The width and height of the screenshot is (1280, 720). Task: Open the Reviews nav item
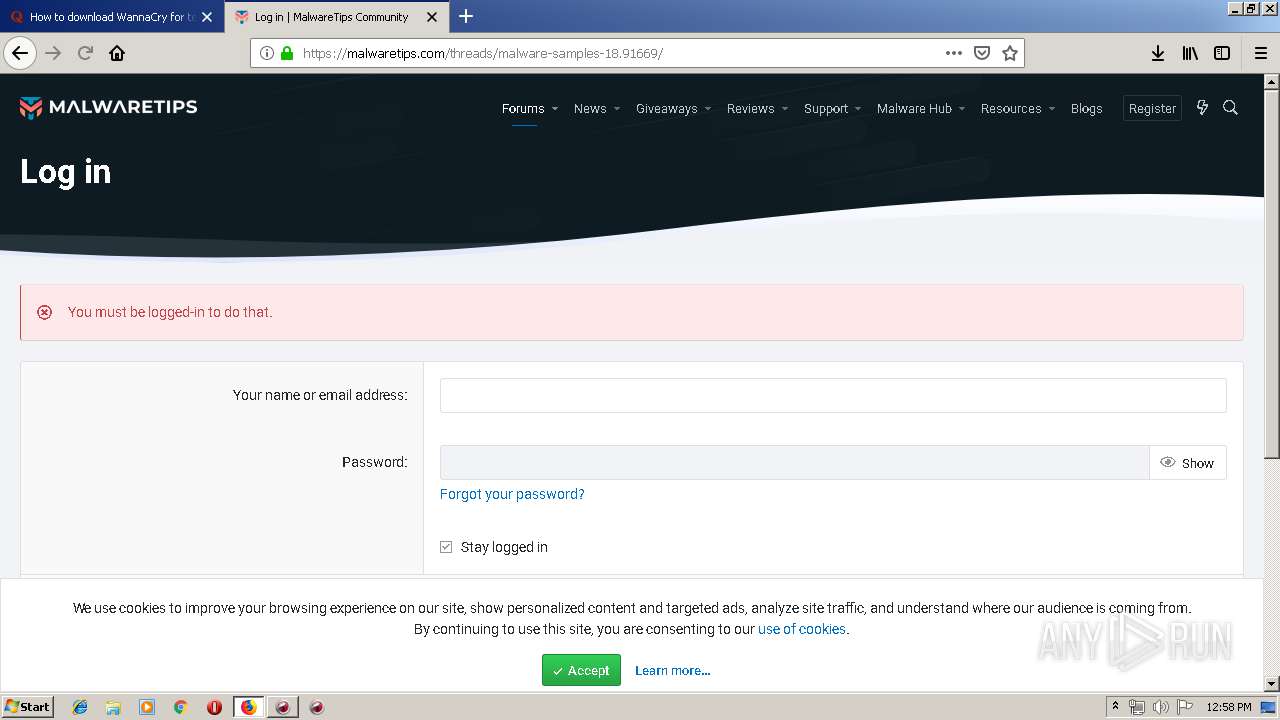coord(751,109)
